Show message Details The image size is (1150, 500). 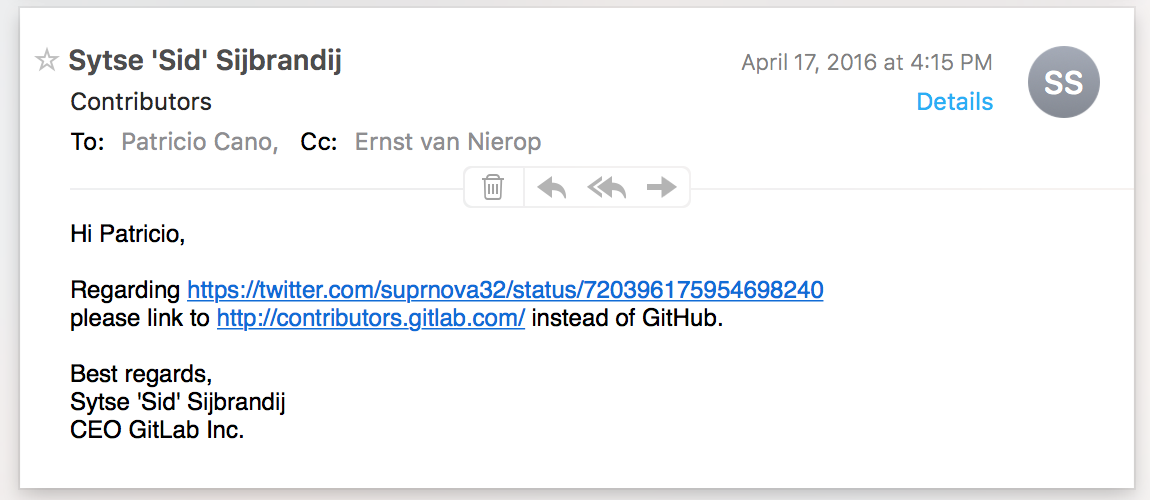click(x=955, y=102)
